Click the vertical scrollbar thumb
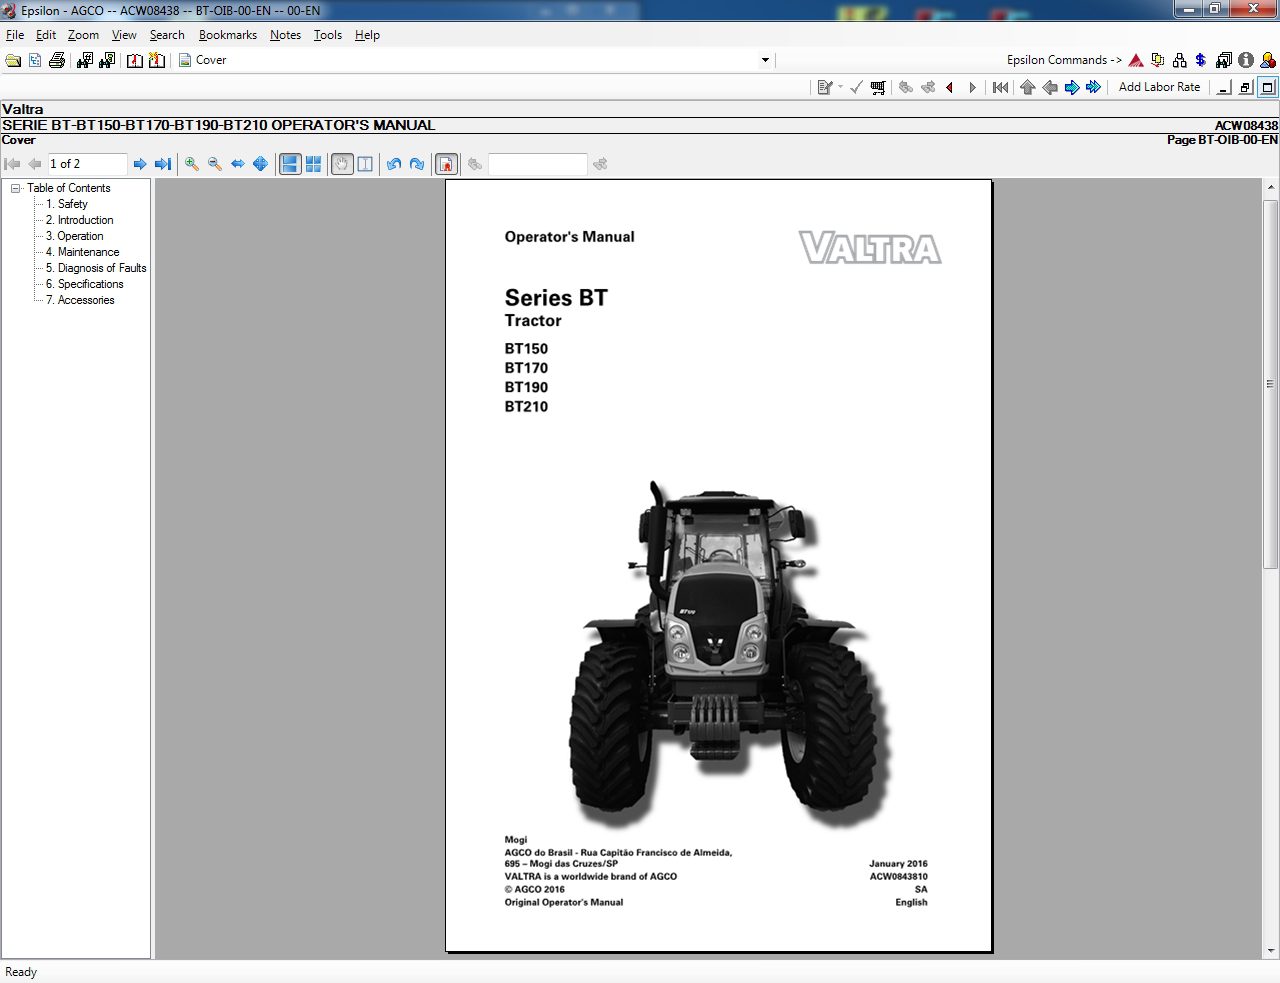This screenshot has width=1280, height=983. (x=1271, y=384)
